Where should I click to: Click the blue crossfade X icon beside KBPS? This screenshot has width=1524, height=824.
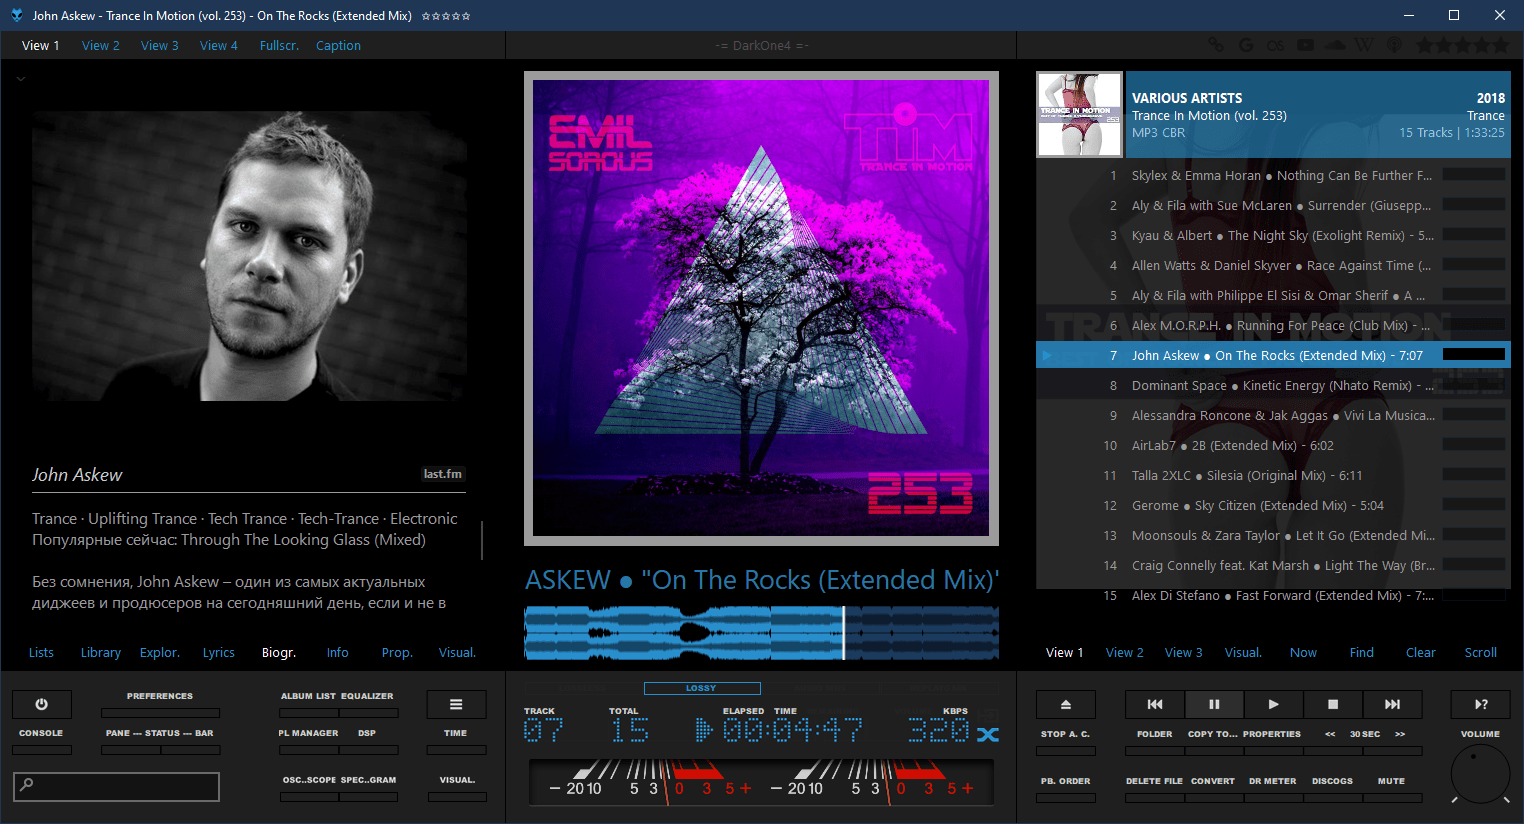(x=988, y=734)
